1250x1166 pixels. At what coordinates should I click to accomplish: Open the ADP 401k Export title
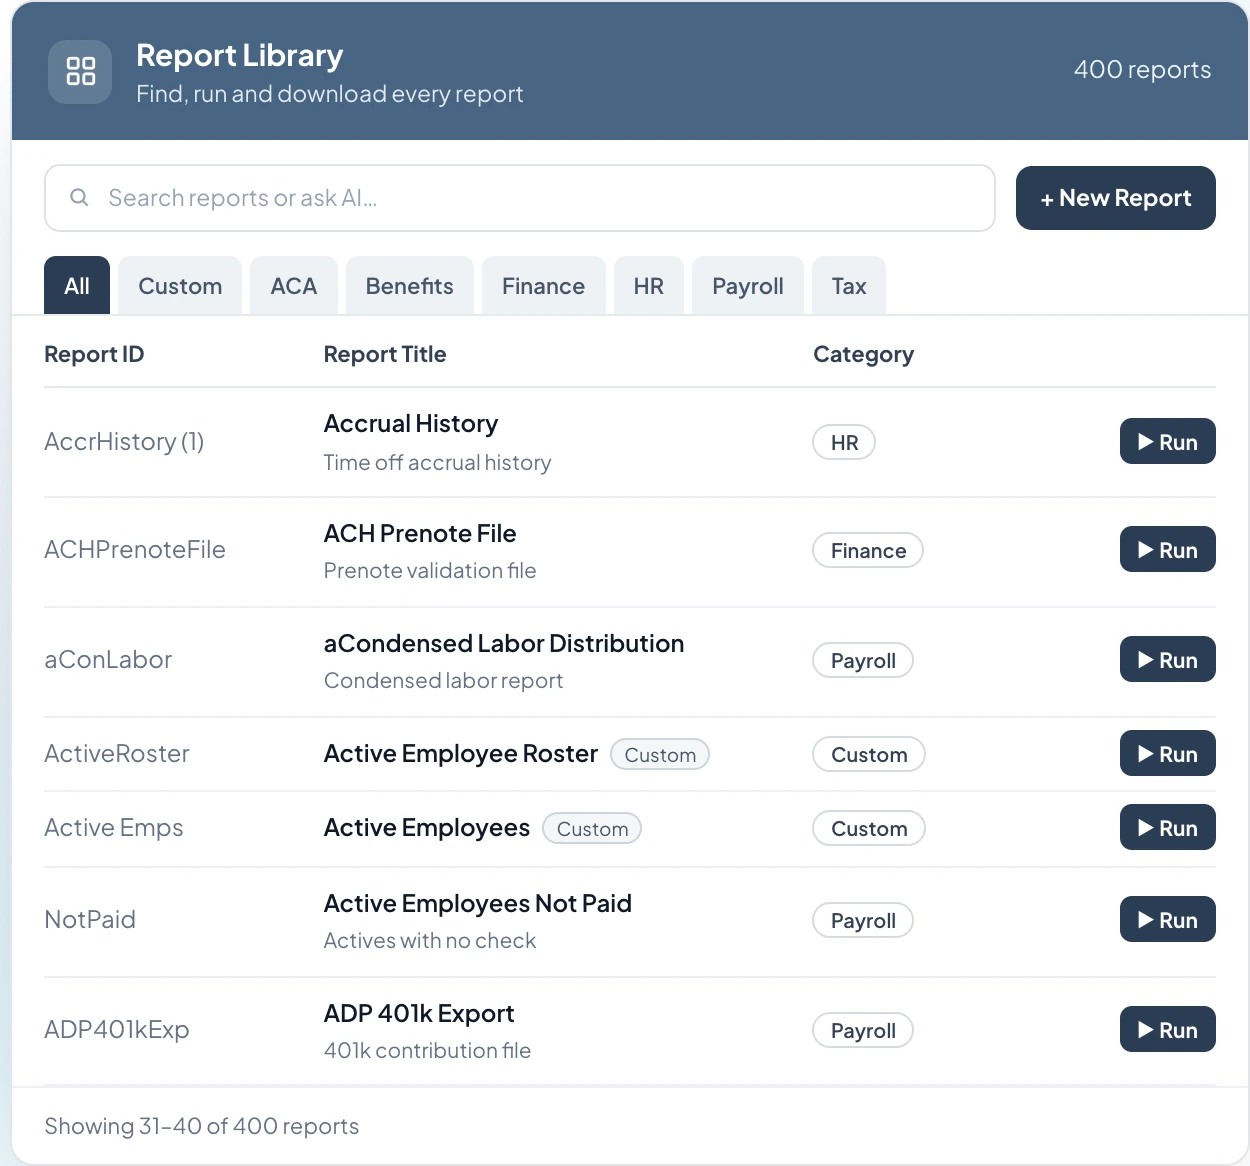(x=419, y=1013)
